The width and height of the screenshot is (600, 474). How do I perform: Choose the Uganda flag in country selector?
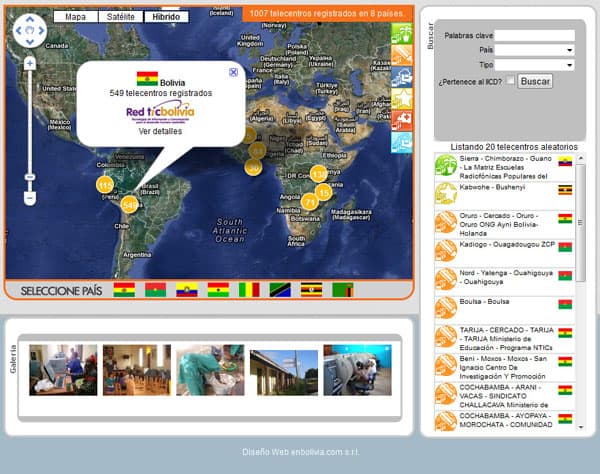(x=311, y=290)
